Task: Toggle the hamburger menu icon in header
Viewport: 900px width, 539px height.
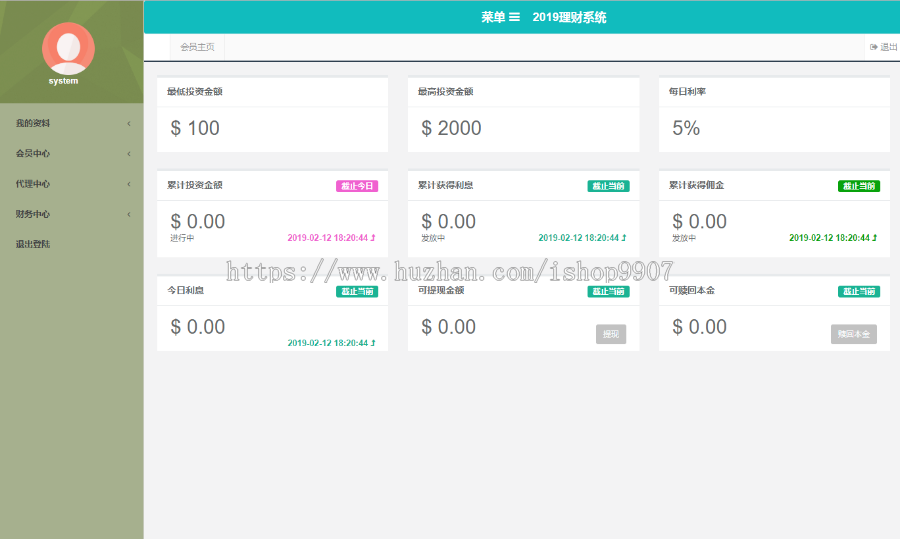Action: 514,17
